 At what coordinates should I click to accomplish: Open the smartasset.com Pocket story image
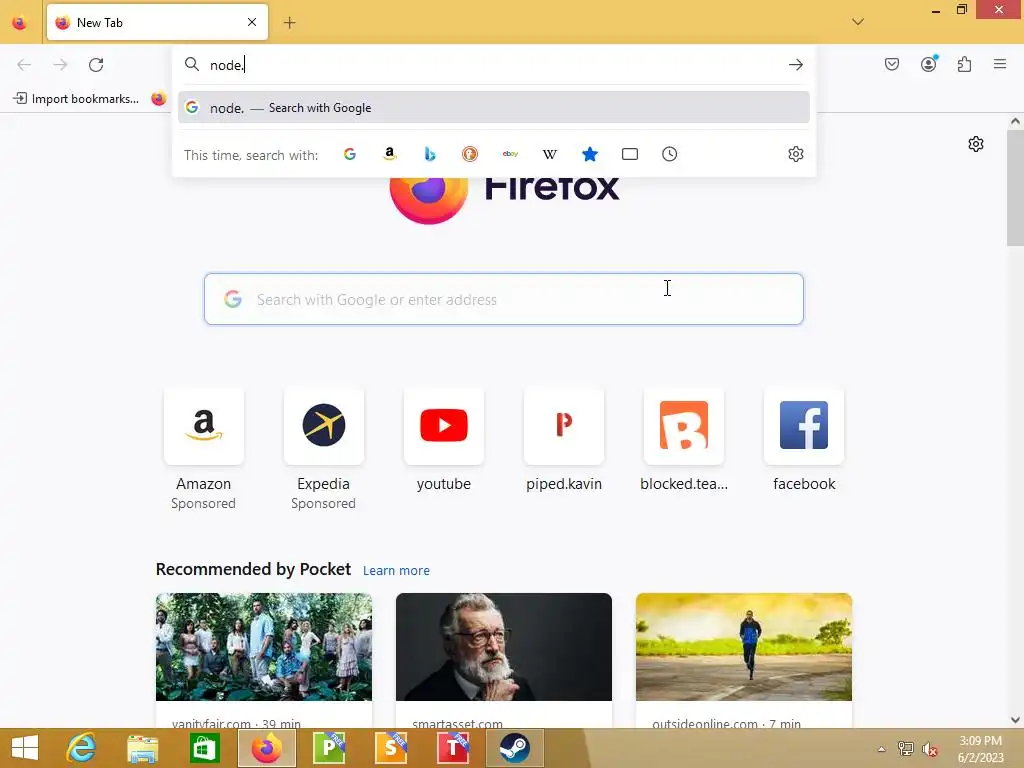pos(504,647)
